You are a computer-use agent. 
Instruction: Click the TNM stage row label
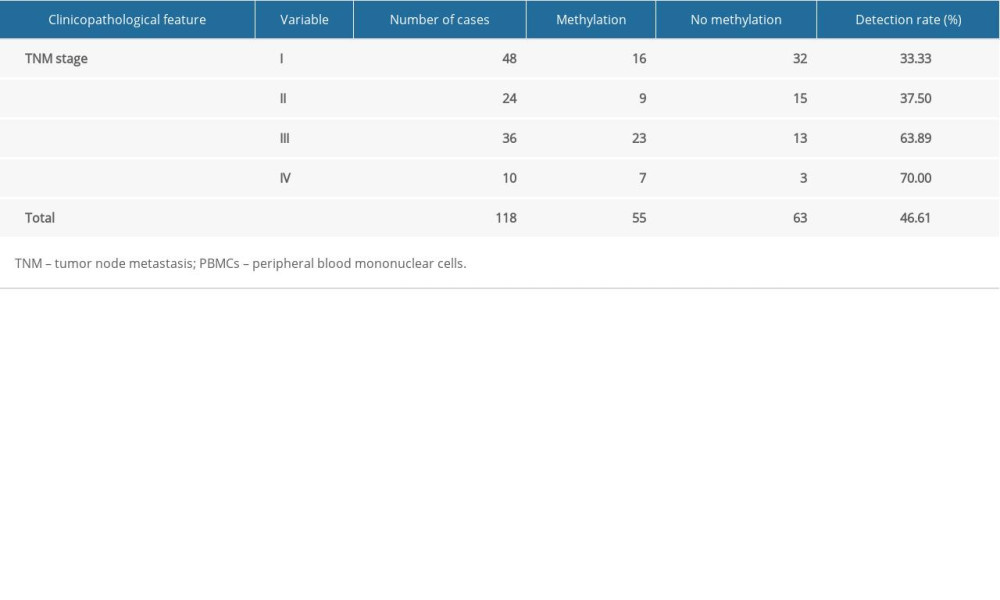click(x=56, y=59)
